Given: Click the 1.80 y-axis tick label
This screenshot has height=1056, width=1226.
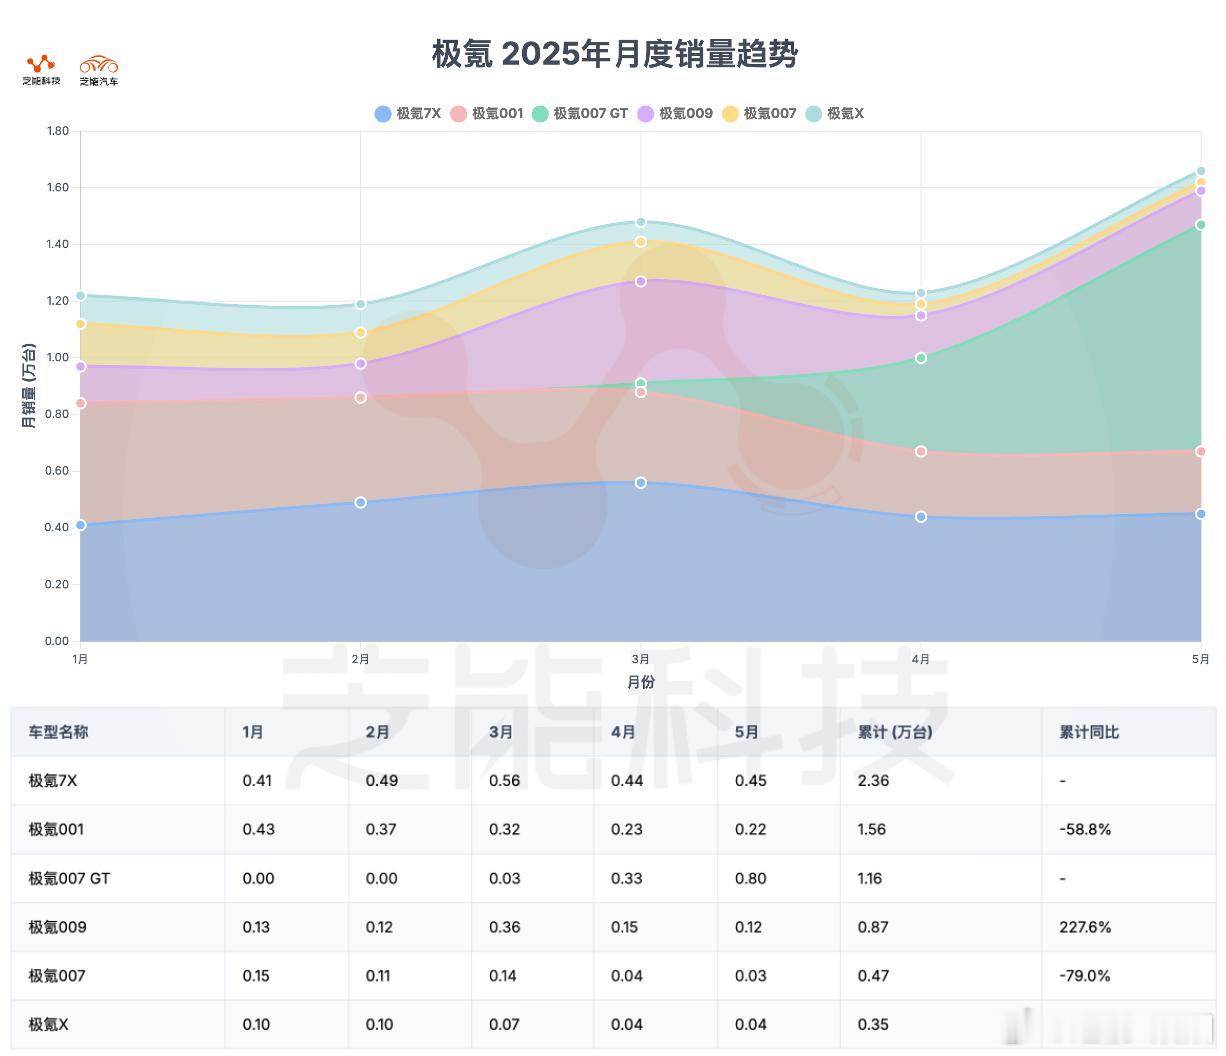Looking at the screenshot, I should 58,131.
